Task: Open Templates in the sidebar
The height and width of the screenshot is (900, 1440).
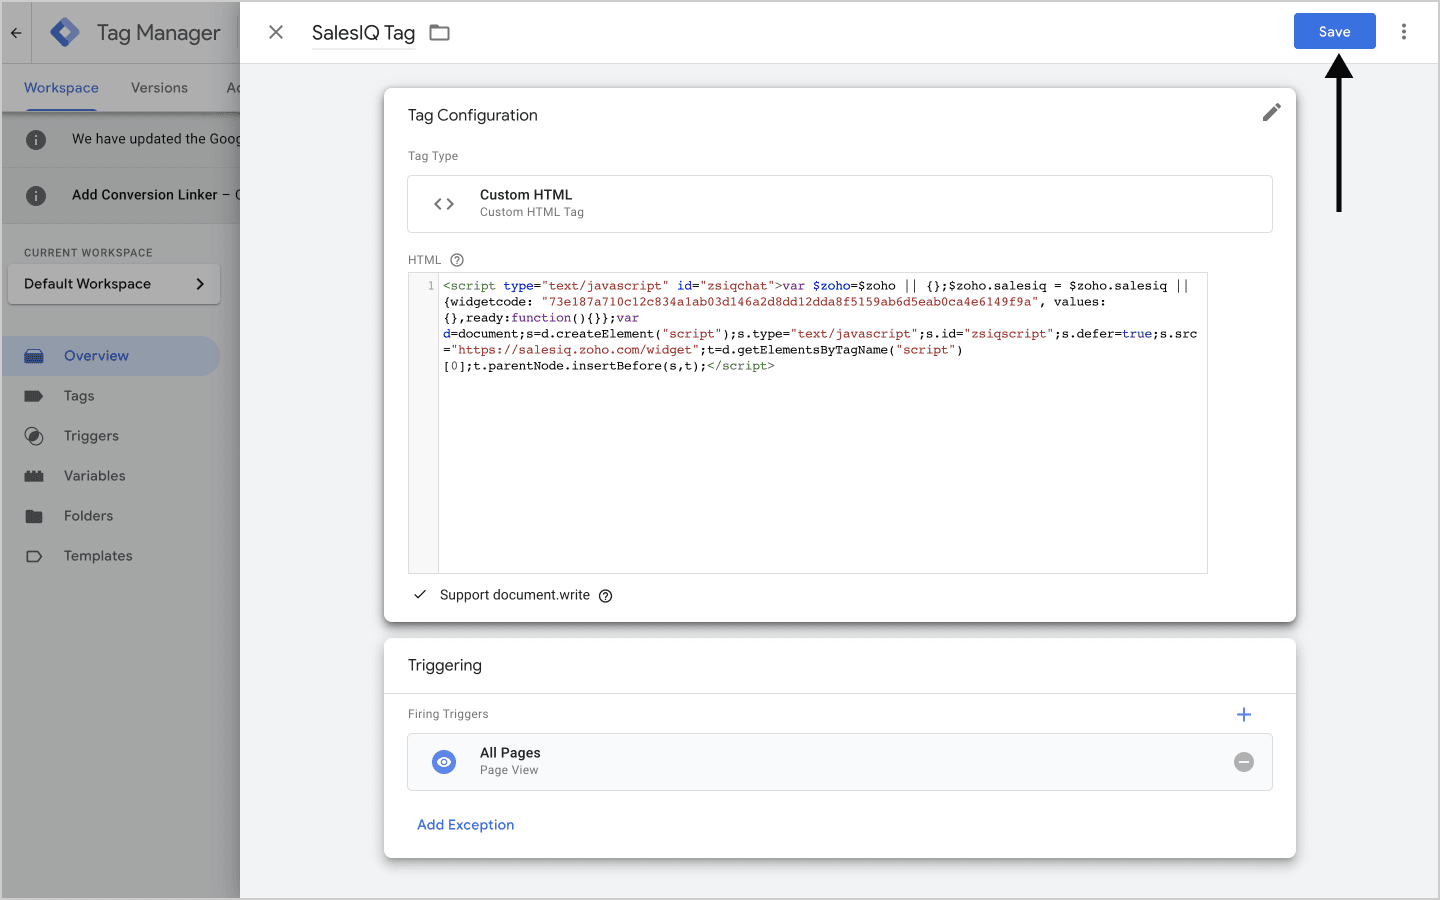Action: coord(98,556)
